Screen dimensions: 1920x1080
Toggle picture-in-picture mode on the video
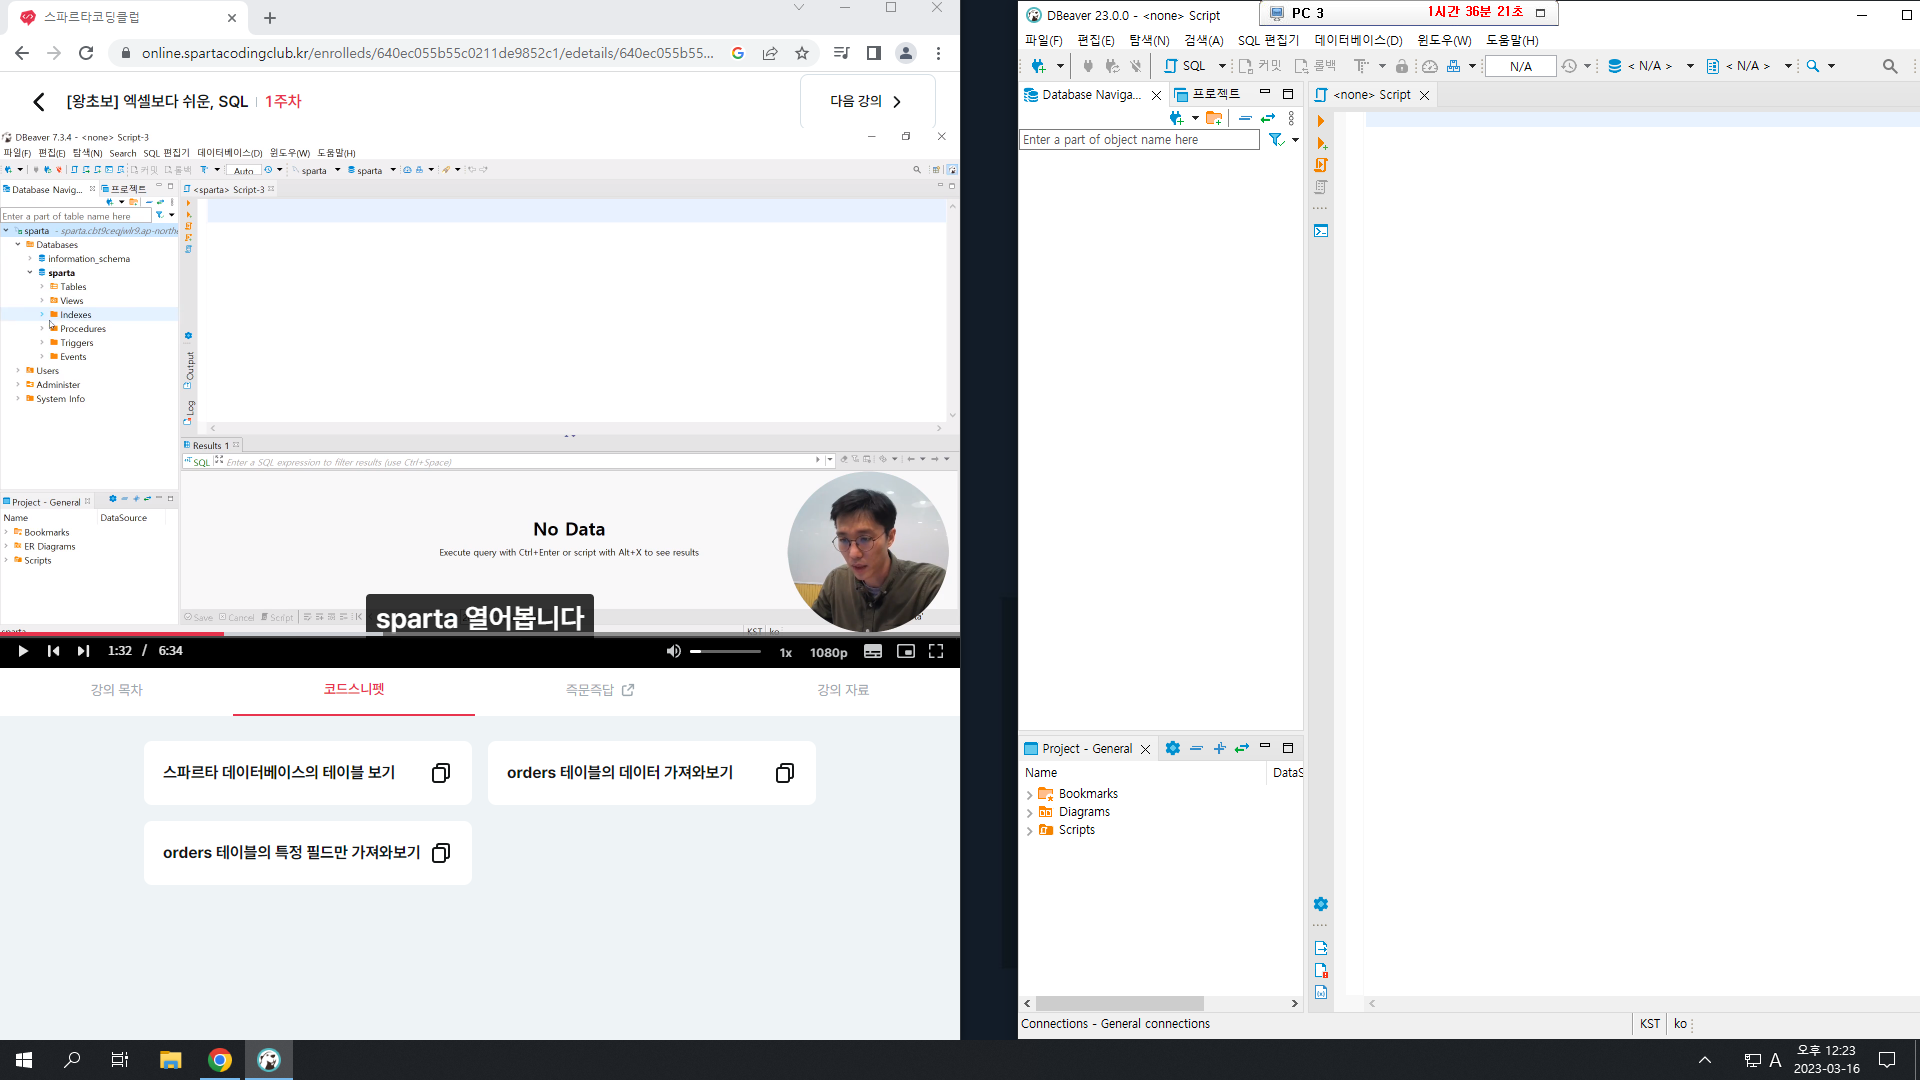point(905,652)
